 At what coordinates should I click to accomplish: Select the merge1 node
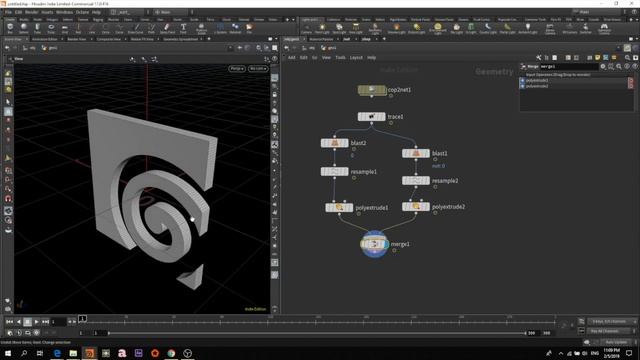coord(374,244)
